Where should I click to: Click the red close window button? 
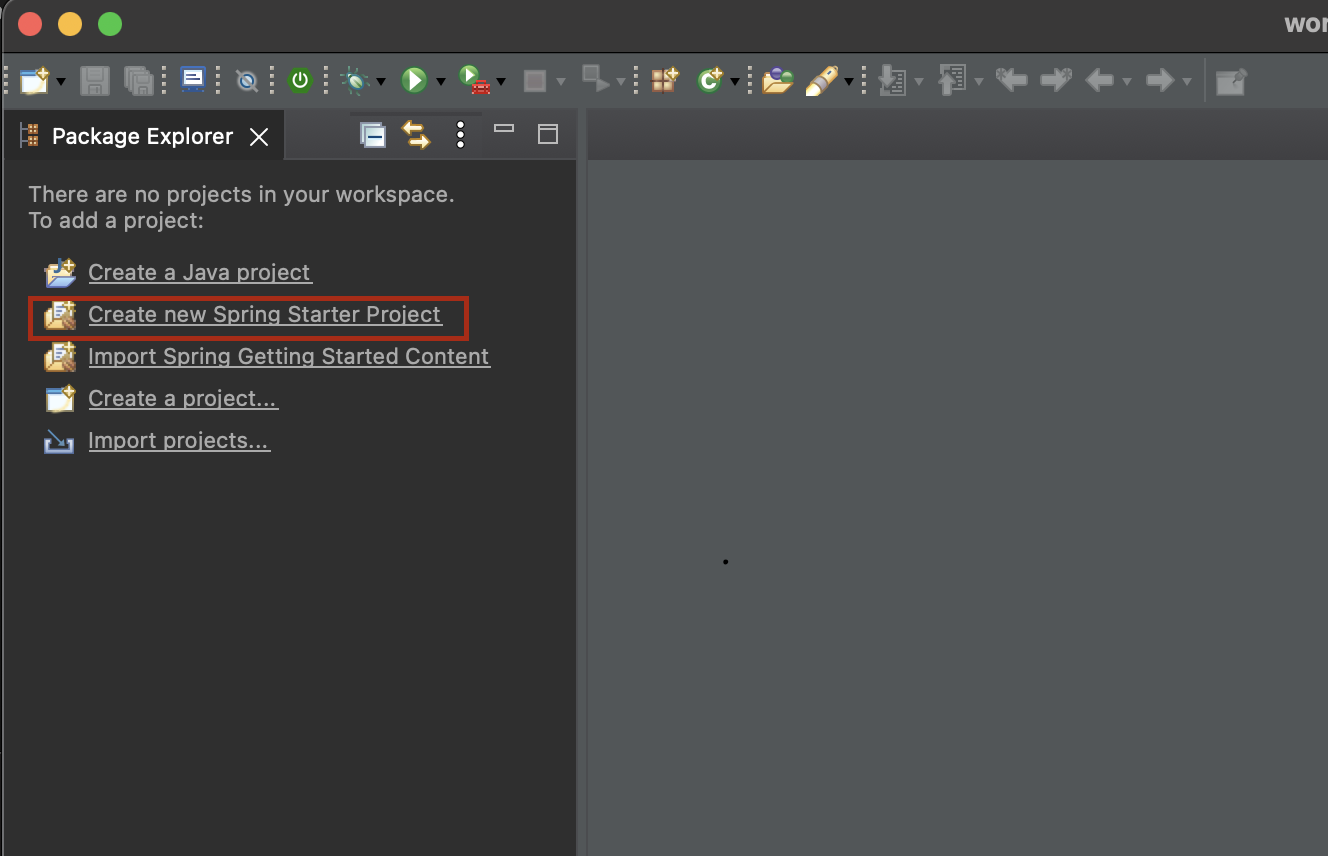point(30,24)
